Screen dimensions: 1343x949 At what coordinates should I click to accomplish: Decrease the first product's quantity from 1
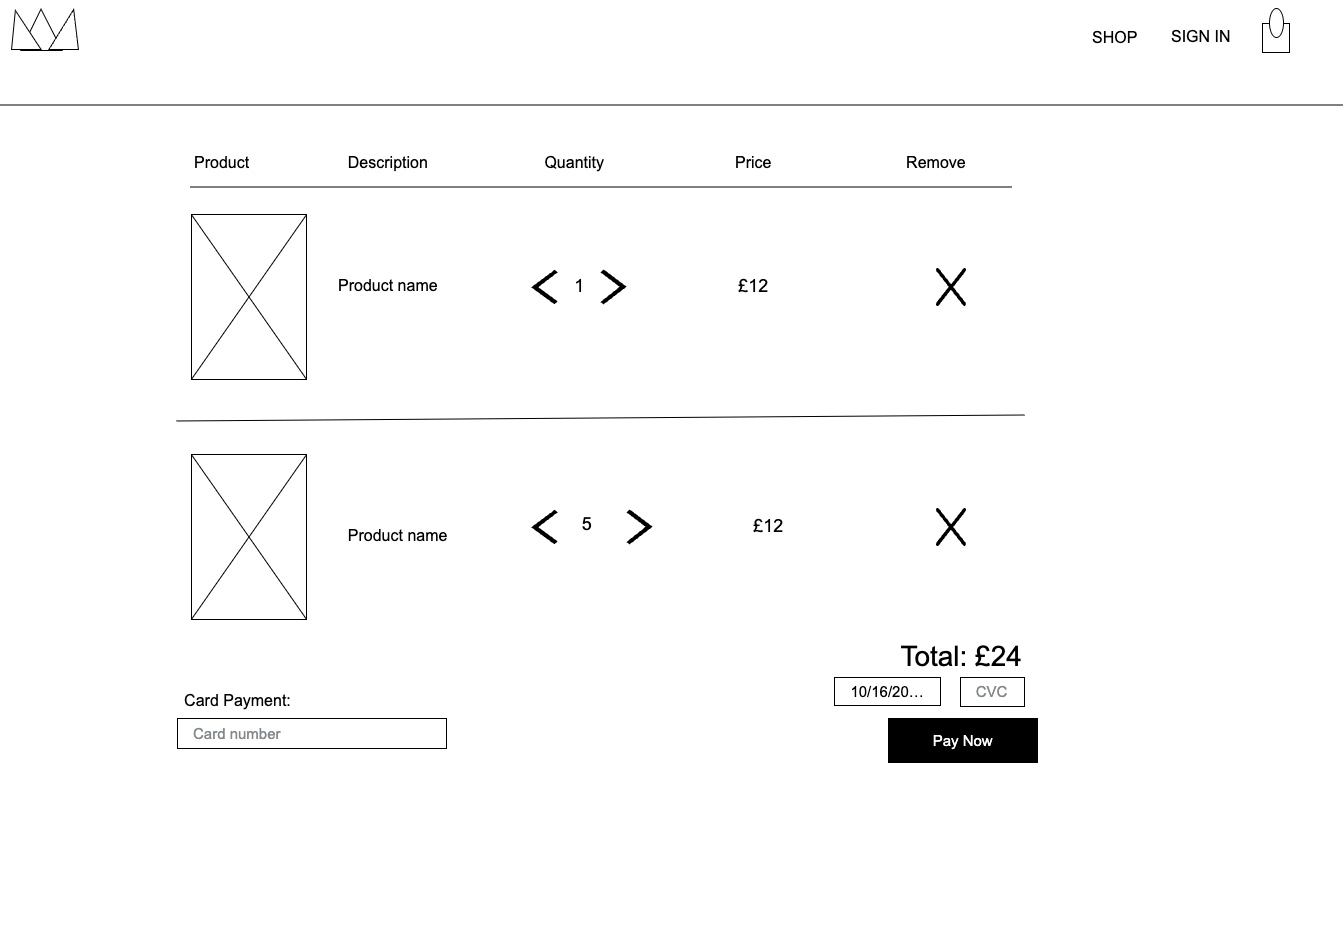coord(543,286)
